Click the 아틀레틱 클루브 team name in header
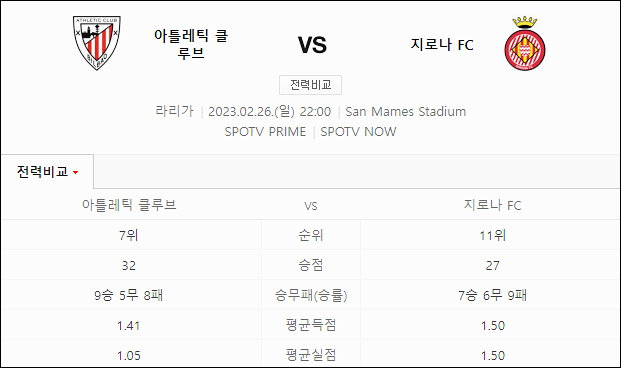This screenshot has height=368, width=621. [191, 44]
